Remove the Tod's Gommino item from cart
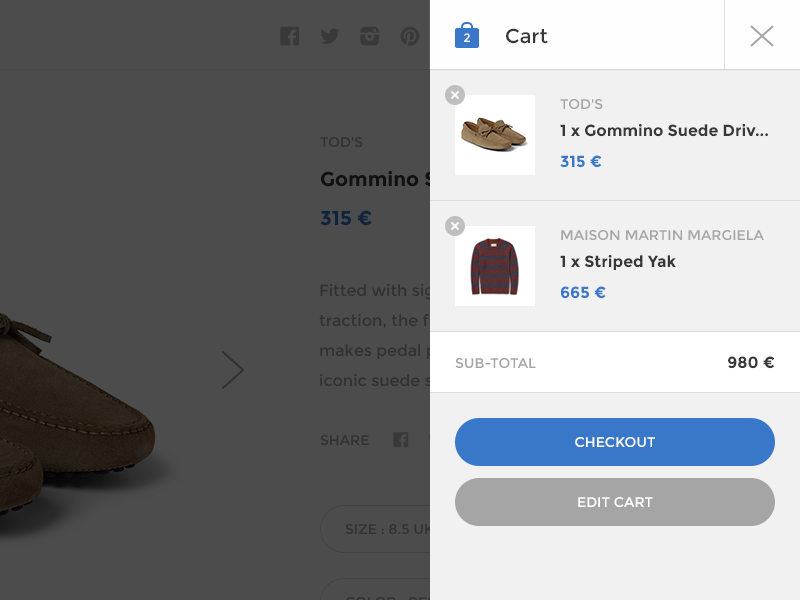 click(x=455, y=95)
